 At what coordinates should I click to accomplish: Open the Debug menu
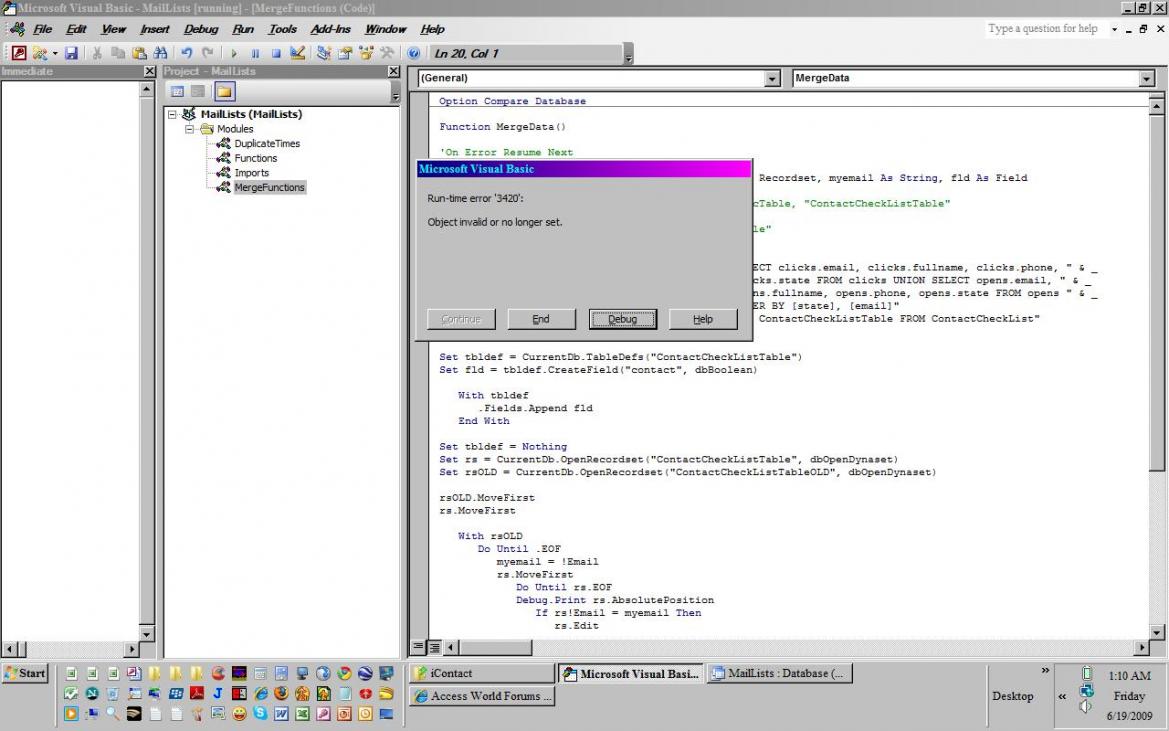point(201,29)
